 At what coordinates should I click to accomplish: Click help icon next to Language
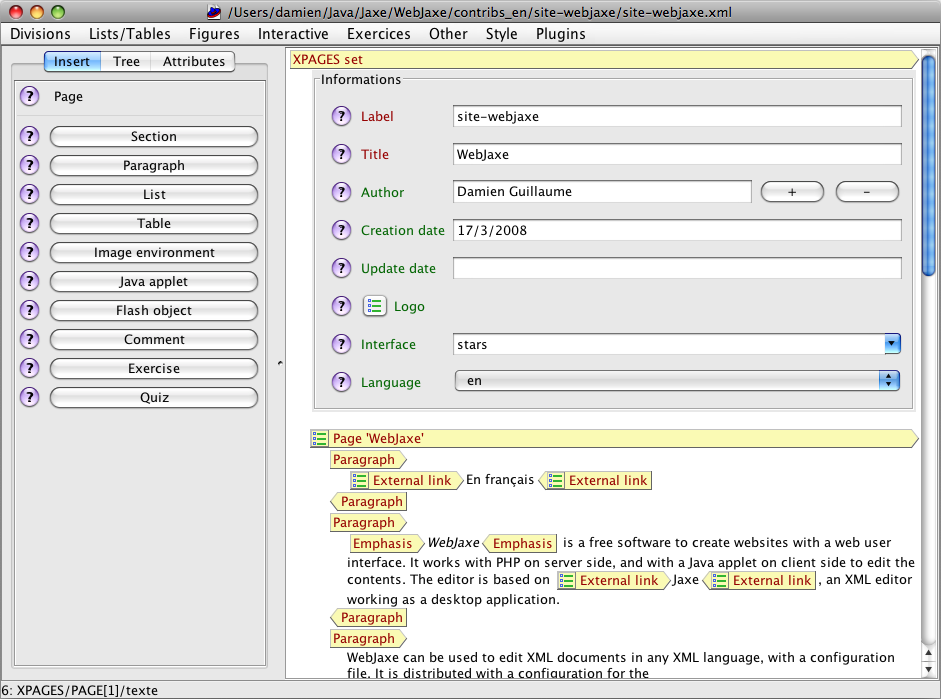pos(341,383)
